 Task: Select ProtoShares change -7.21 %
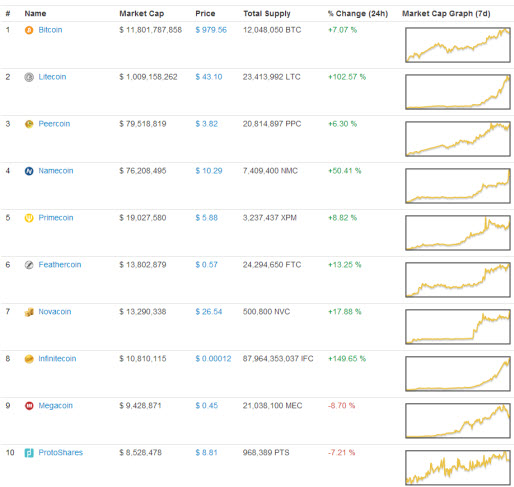point(342,453)
